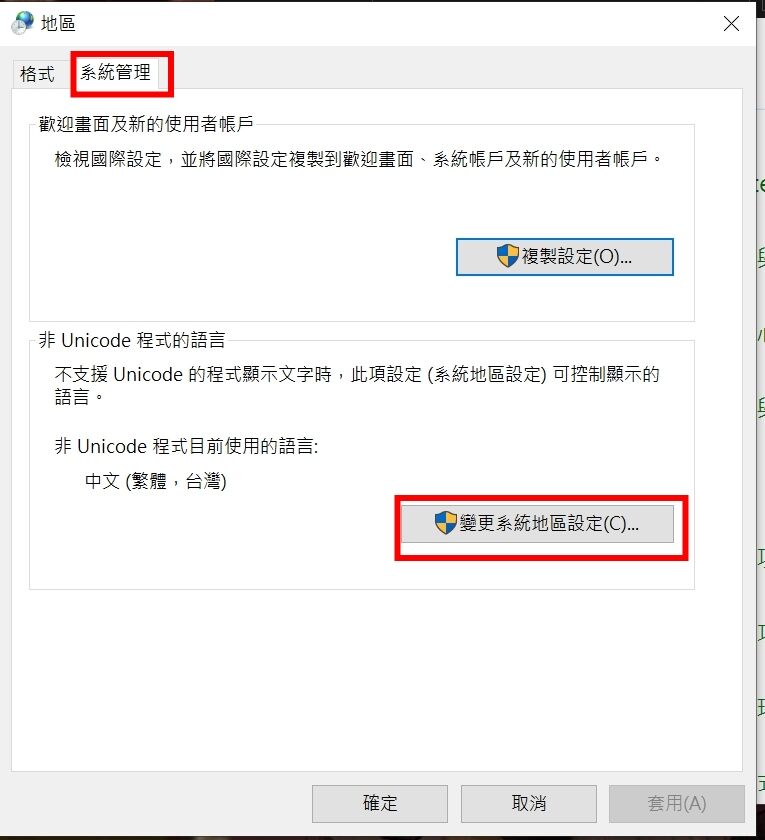Click the 中文 (繁體,台灣) language text
Image resolution: width=765 pixels, height=840 pixels.
(x=156, y=481)
